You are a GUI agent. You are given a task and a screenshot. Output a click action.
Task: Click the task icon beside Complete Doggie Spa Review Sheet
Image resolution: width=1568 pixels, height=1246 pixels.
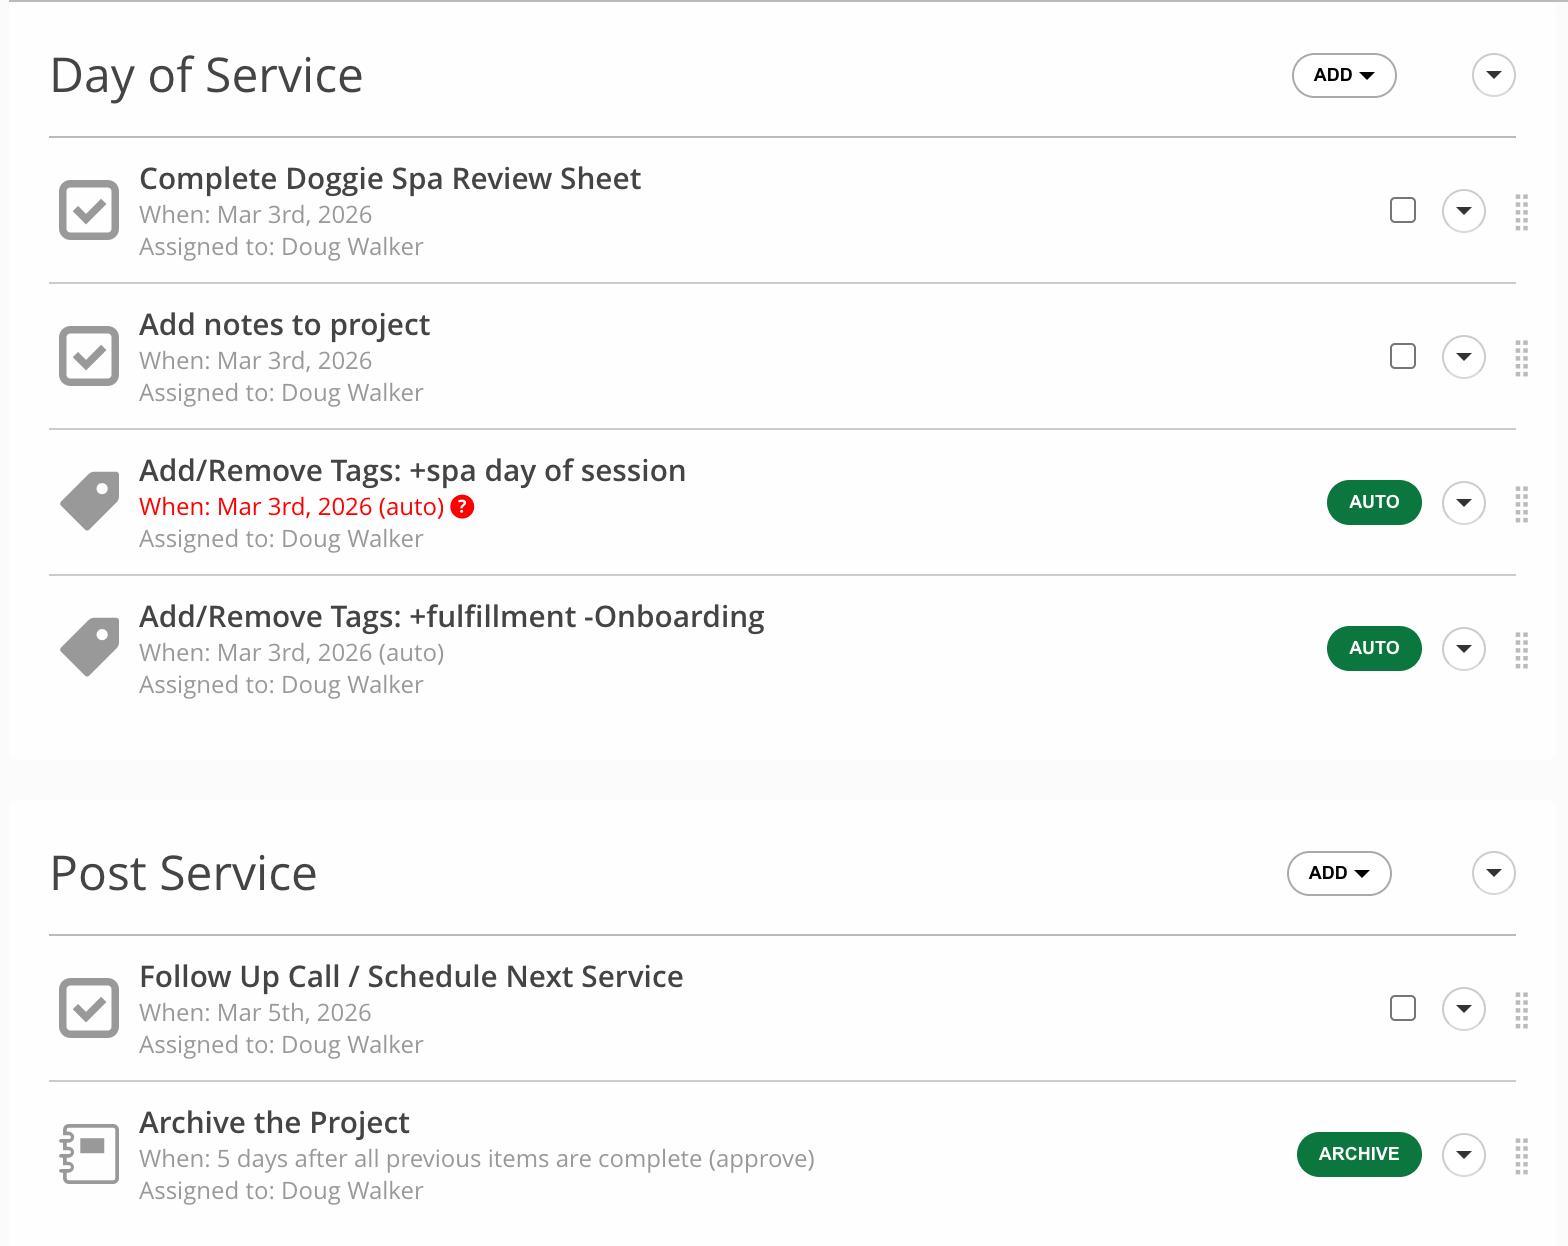[x=89, y=210]
